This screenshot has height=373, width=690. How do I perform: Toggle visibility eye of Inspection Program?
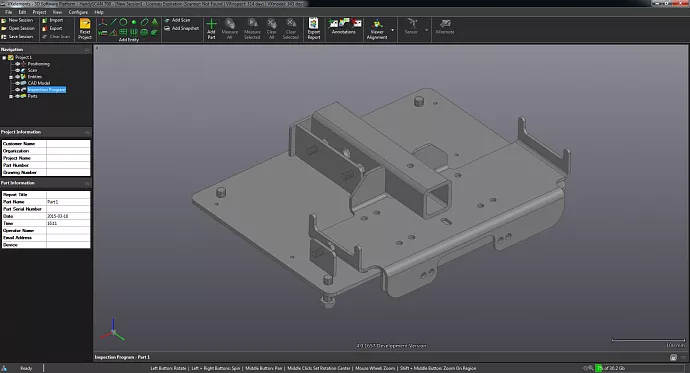18,90
